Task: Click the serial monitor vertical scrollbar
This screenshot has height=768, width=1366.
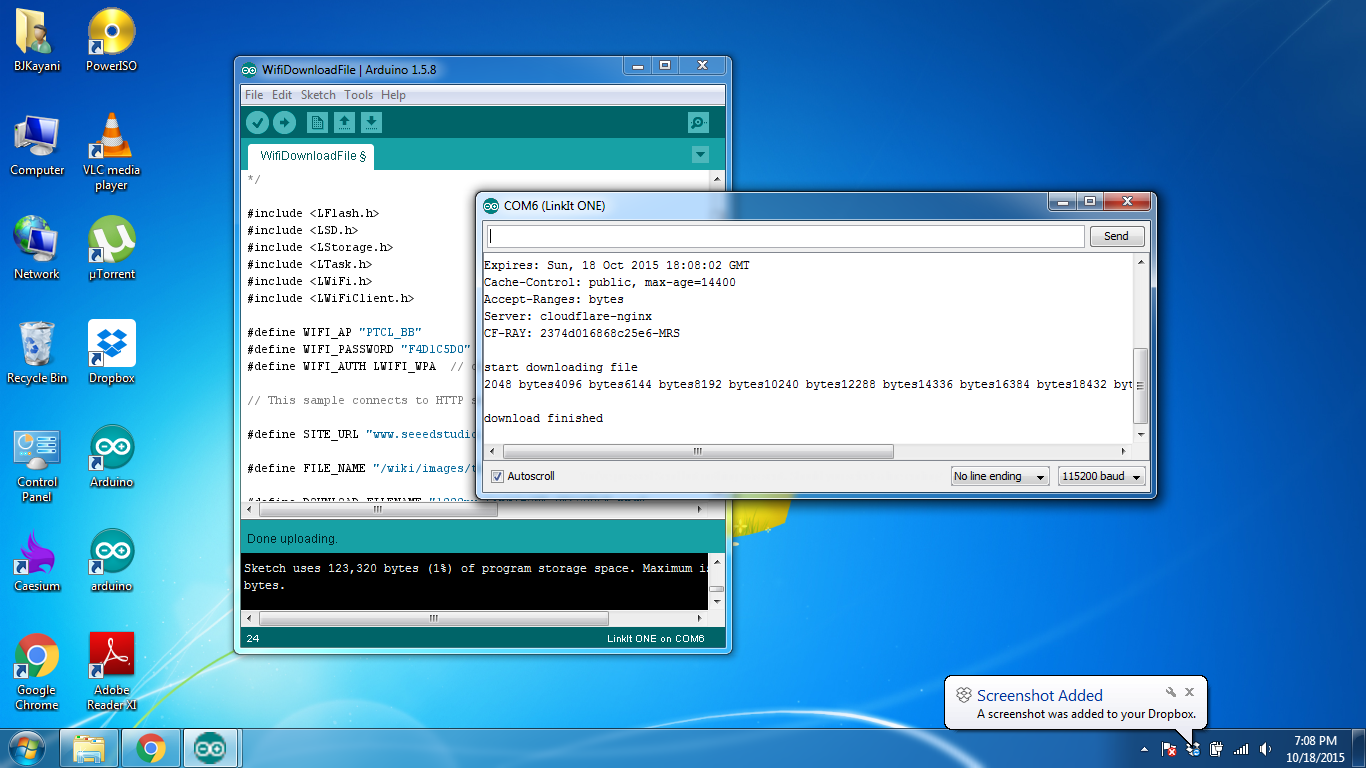Action: coord(1141,346)
